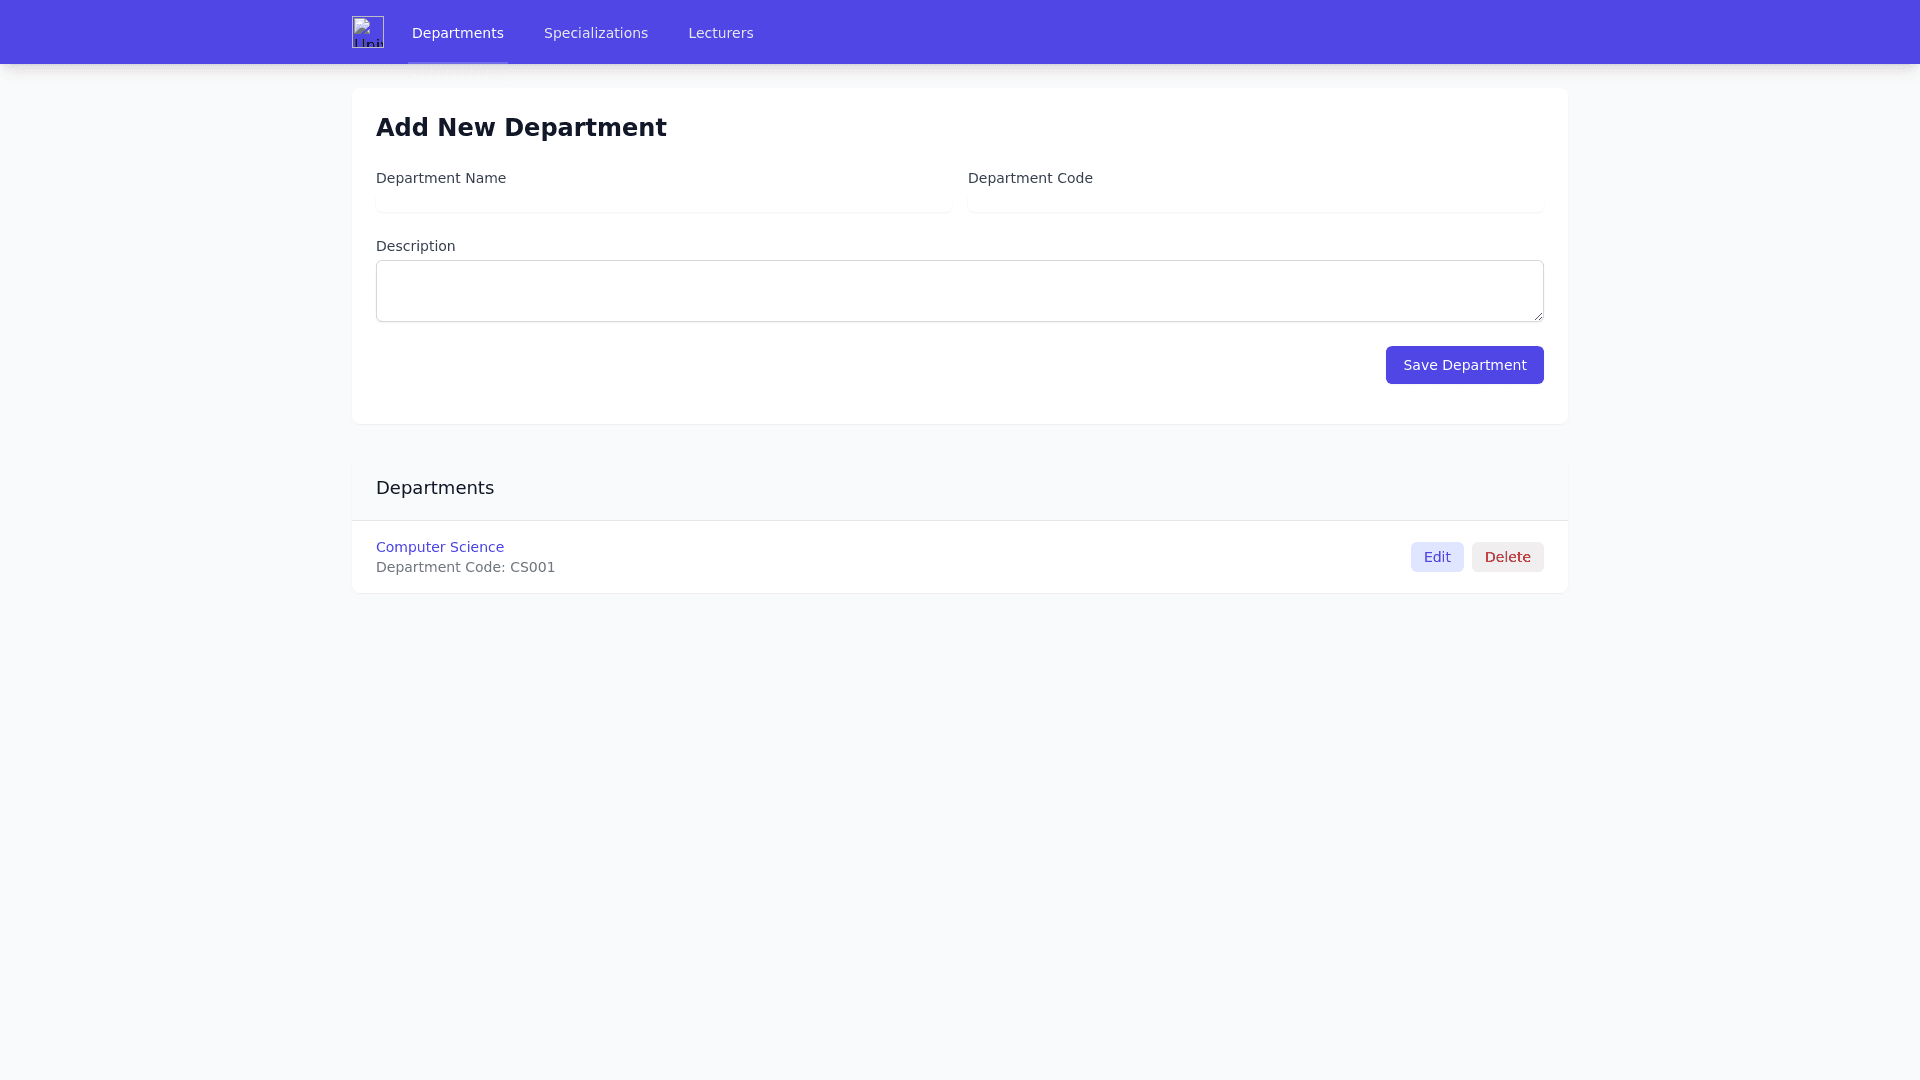The height and width of the screenshot is (1080, 1920).
Task: Click the Description label text
Action: tap(415, 246)
